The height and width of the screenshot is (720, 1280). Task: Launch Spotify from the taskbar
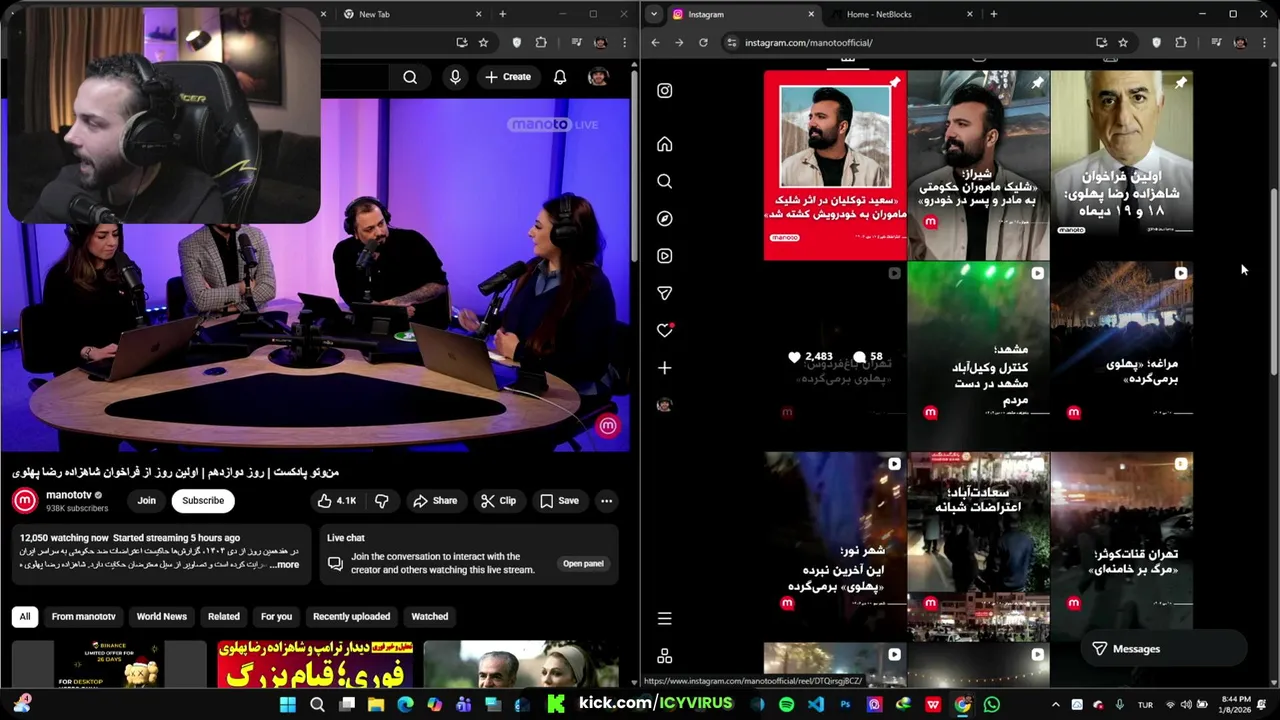point(787,705)
